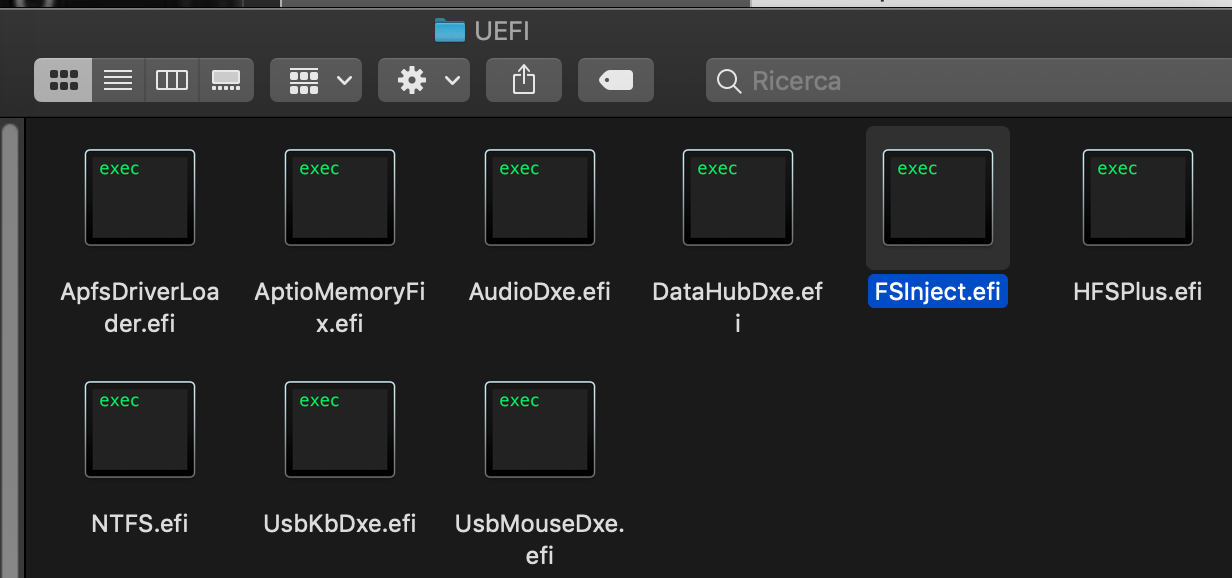
Task: Click in the Ricerca search field
Action: pos(969,80)
